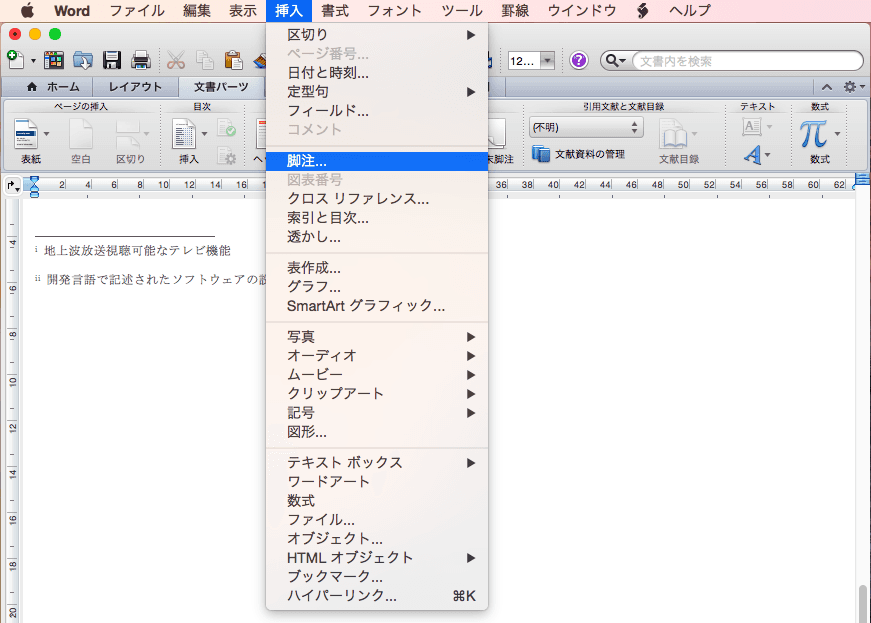The height and width of the screenshot is (623, 871).
Task: Open the Word application menu
Action: [72, 11]
